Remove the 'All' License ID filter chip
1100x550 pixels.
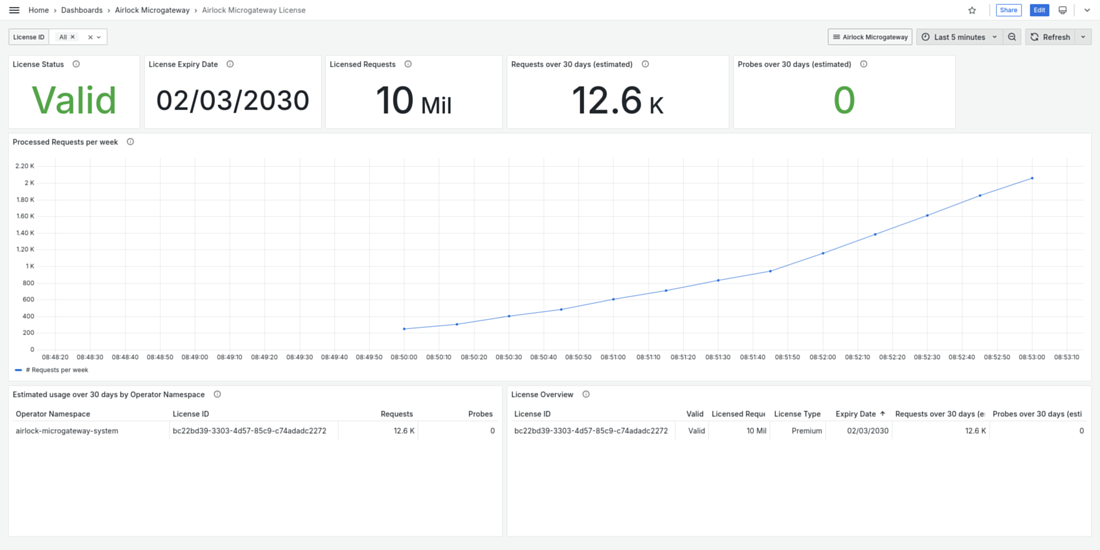[73, 37]
